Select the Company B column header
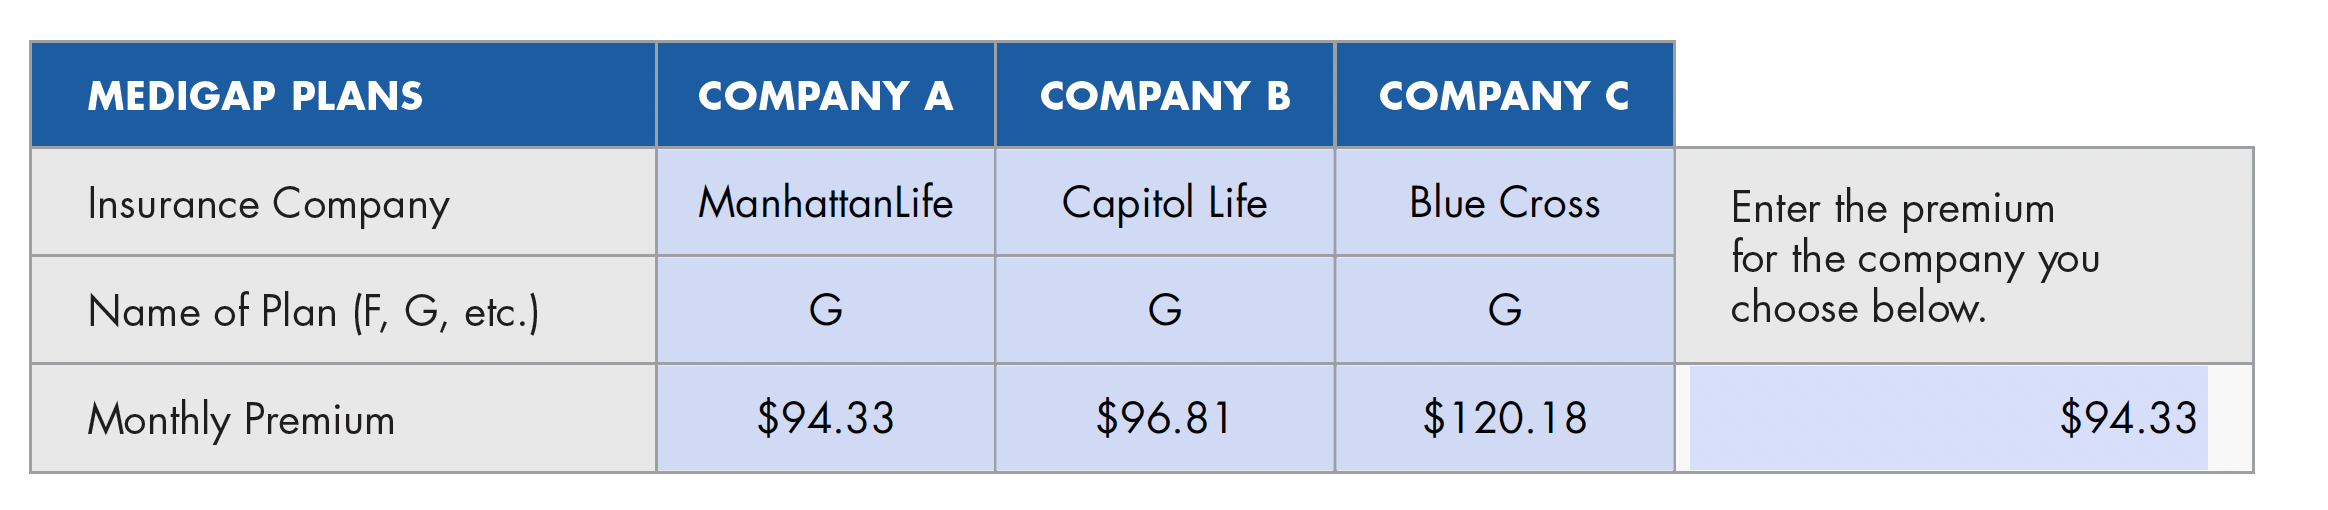The height and width of the screenshot is (510, 2328). click(1165, 95)
